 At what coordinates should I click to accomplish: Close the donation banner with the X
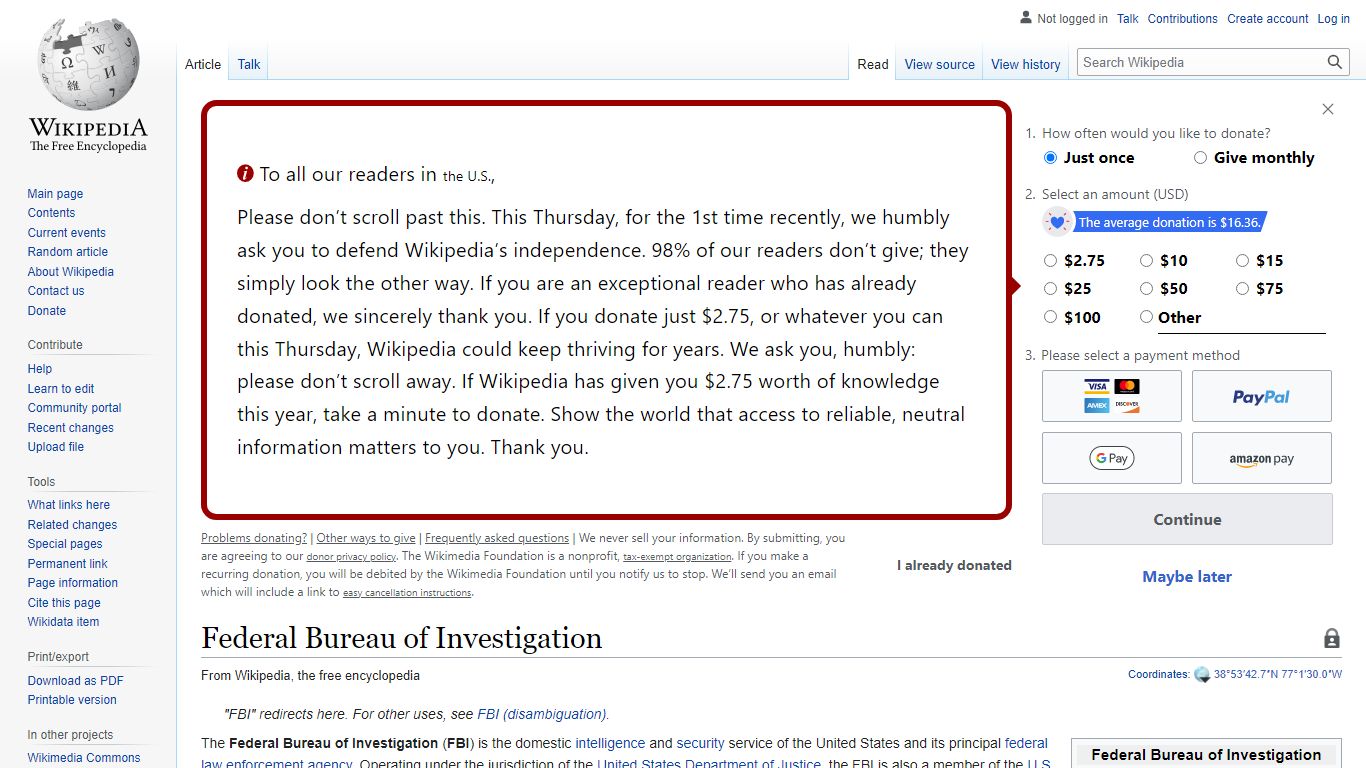pyautogui.click(x=1328, y=109)
